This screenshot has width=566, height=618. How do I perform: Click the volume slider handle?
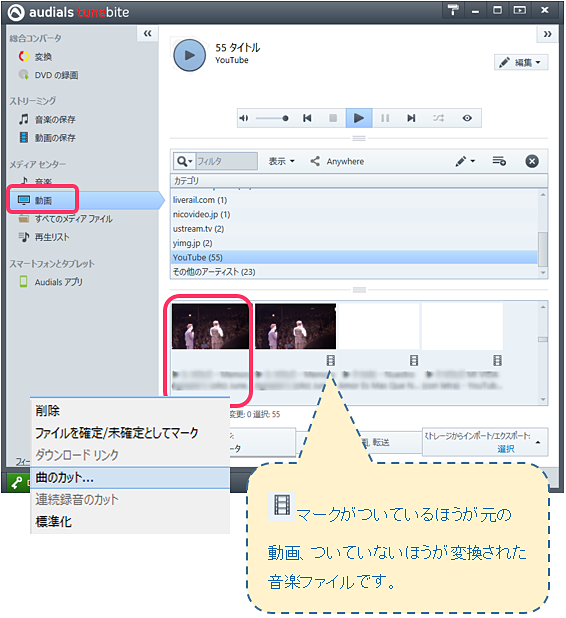[285, 118]
